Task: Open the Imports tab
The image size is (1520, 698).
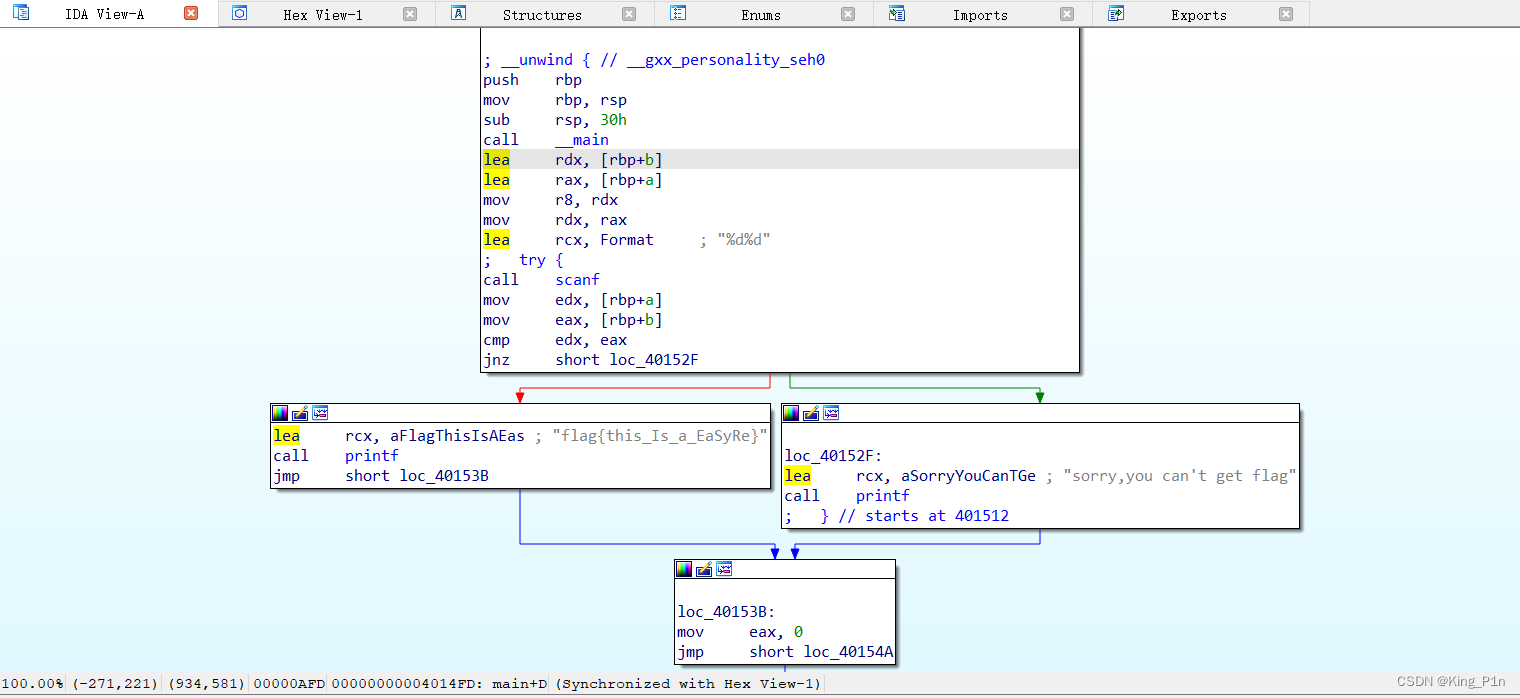Action: [x=979, y=15]
